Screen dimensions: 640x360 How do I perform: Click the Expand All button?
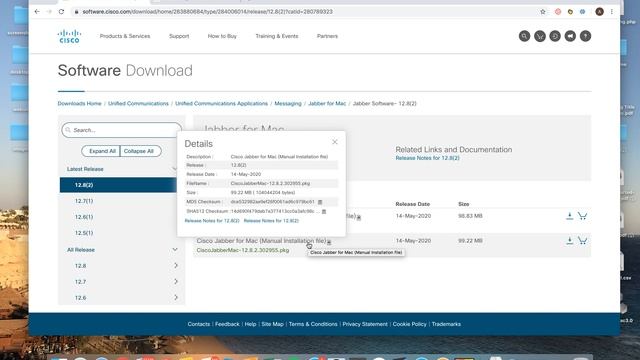[x=101, y=151]
